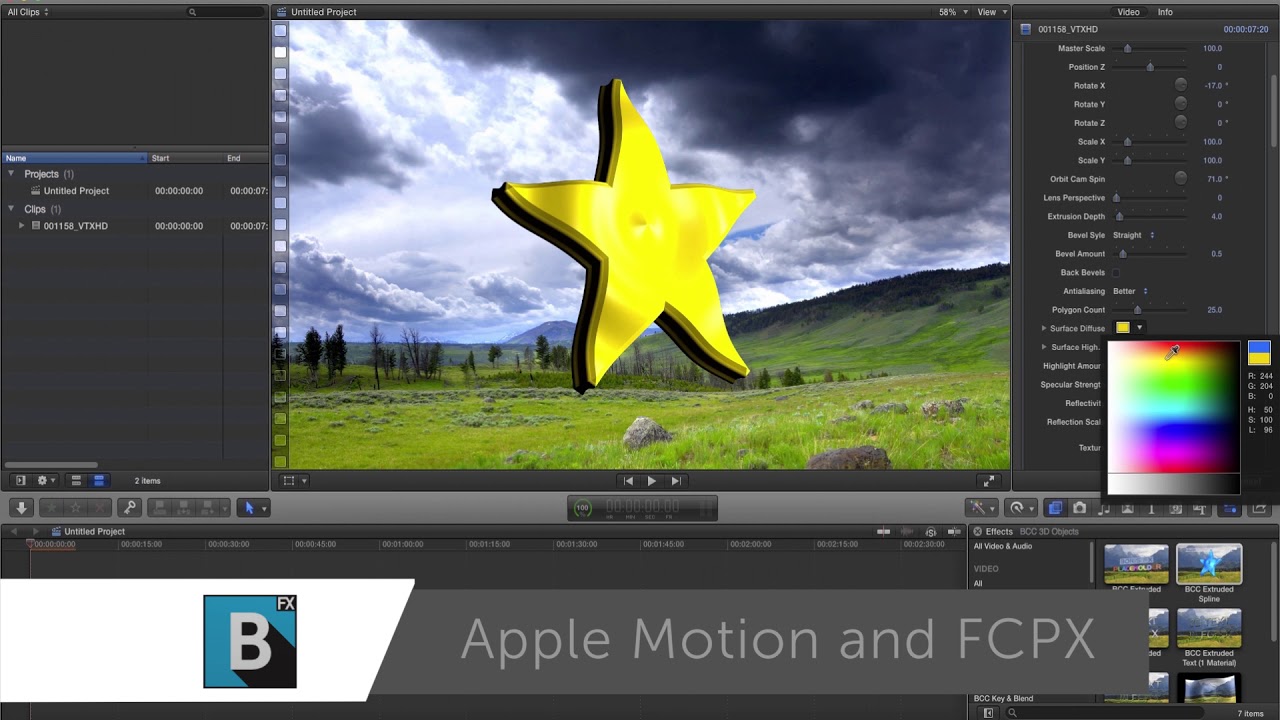Image resolution: width=1280 pixels, height=720 pixels.
Task: Toggle timeline solo S icon
Action: (931, 532)
